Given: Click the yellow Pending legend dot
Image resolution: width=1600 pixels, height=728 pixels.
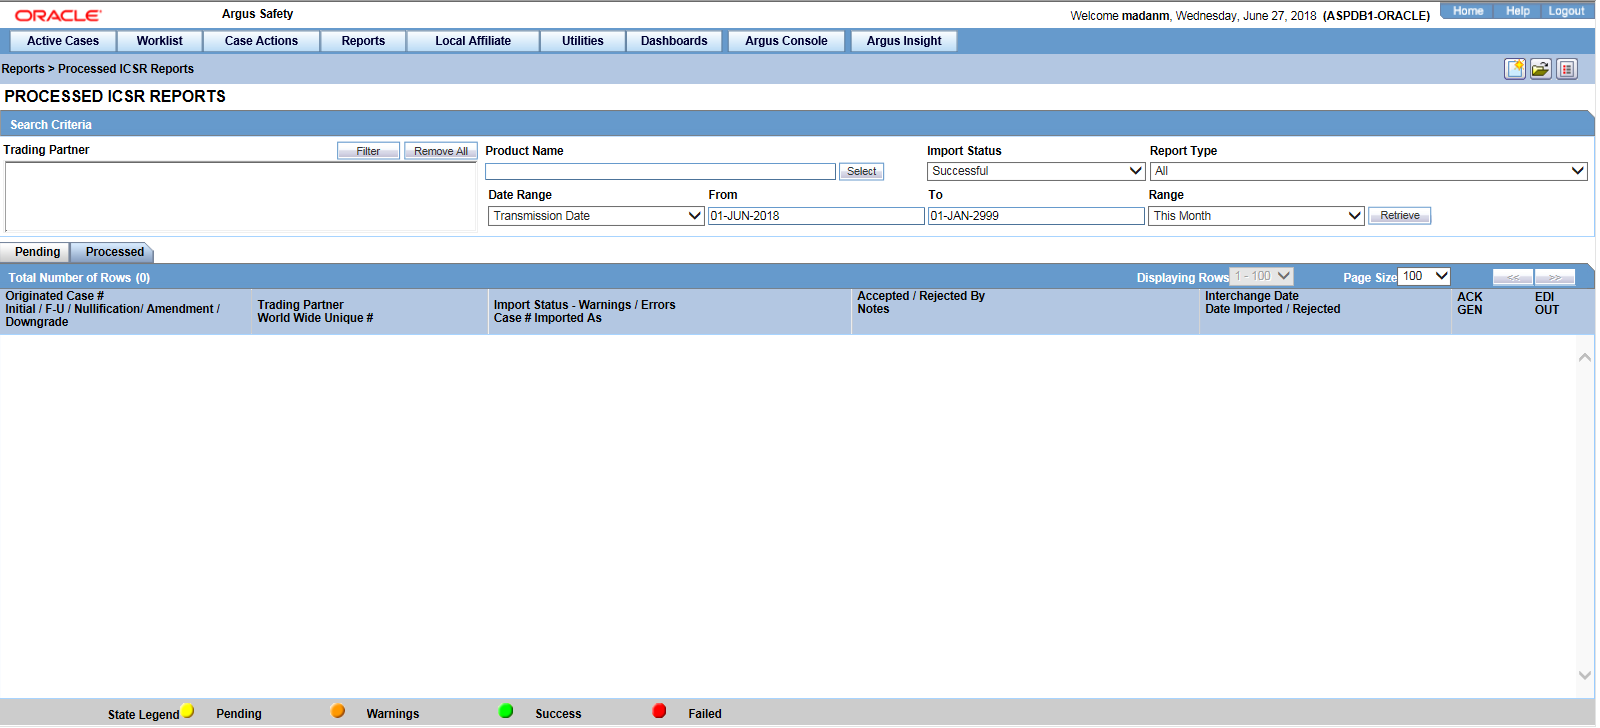Looking at the screenshot, I should (x=187, y=711).
